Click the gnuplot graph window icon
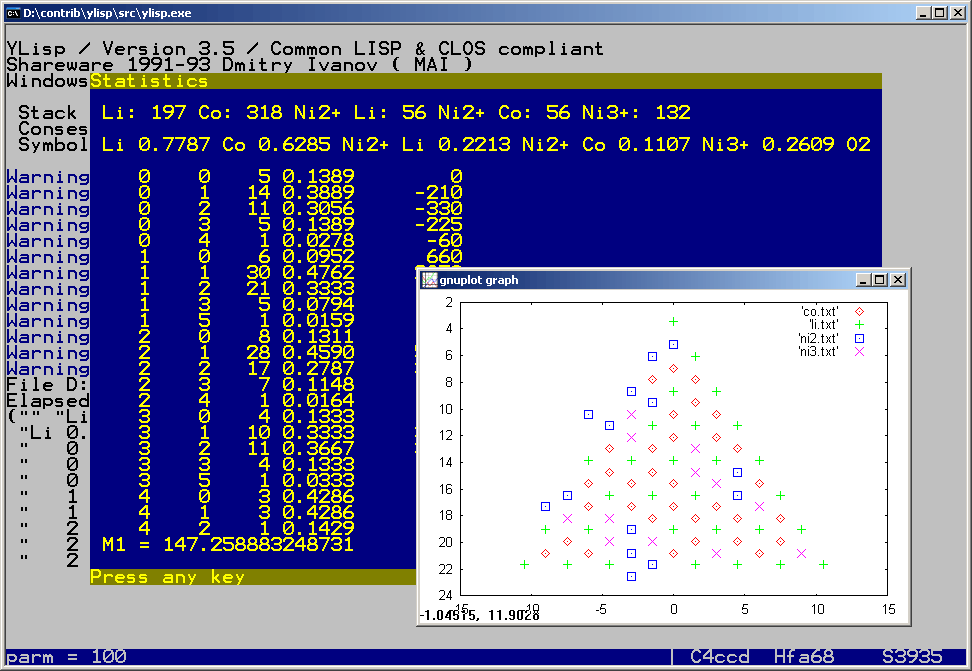 430,280
